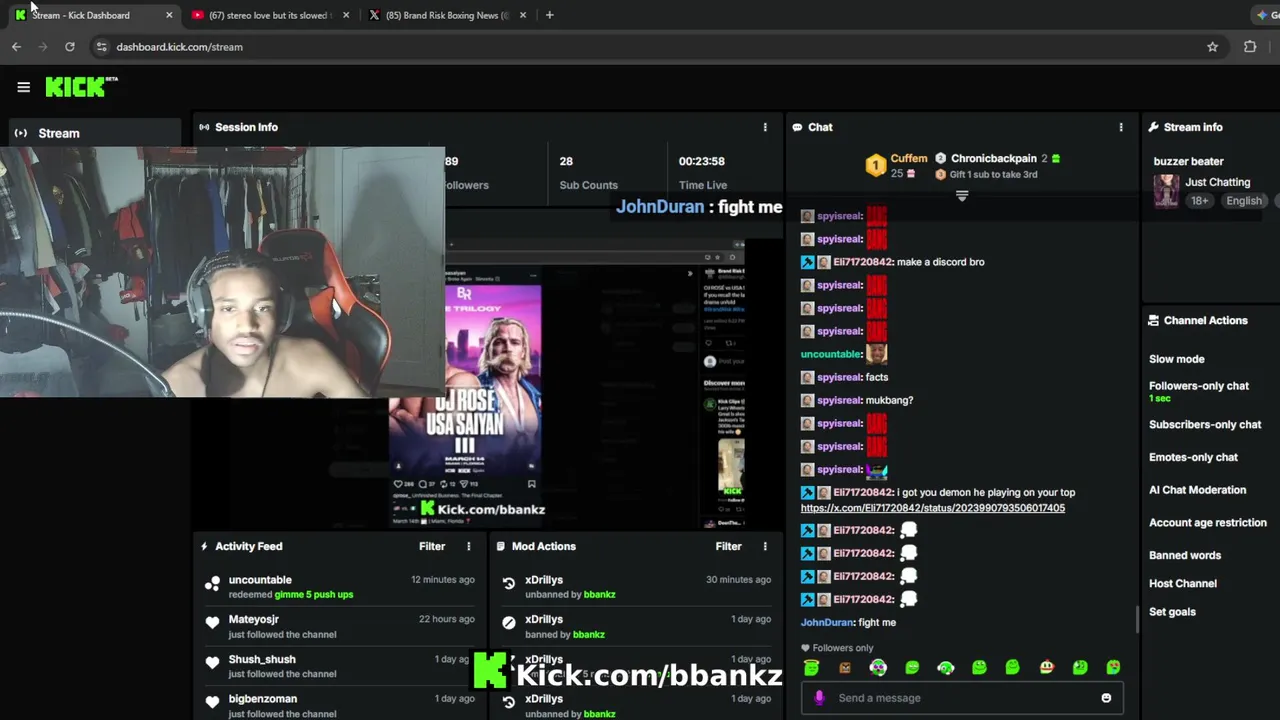Open Banned words action
Image resolution: width=1280 pixels, height=720 pixels.
click(x=1185, y=555)
